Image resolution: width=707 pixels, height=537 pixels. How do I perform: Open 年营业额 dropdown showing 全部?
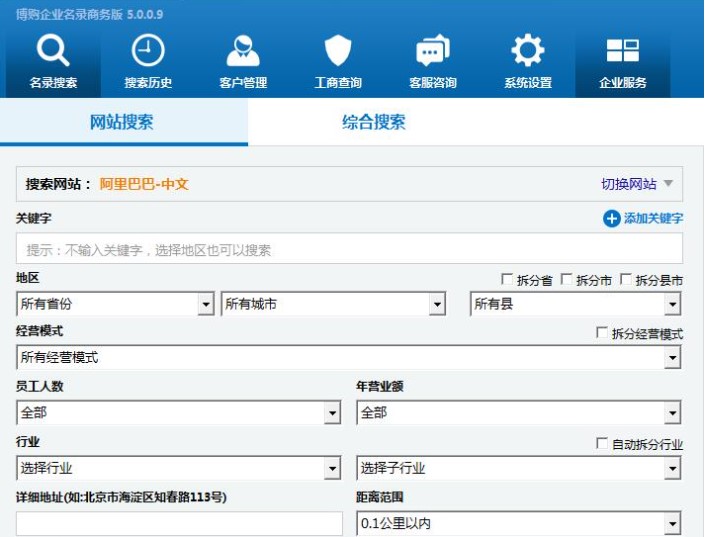519,413
